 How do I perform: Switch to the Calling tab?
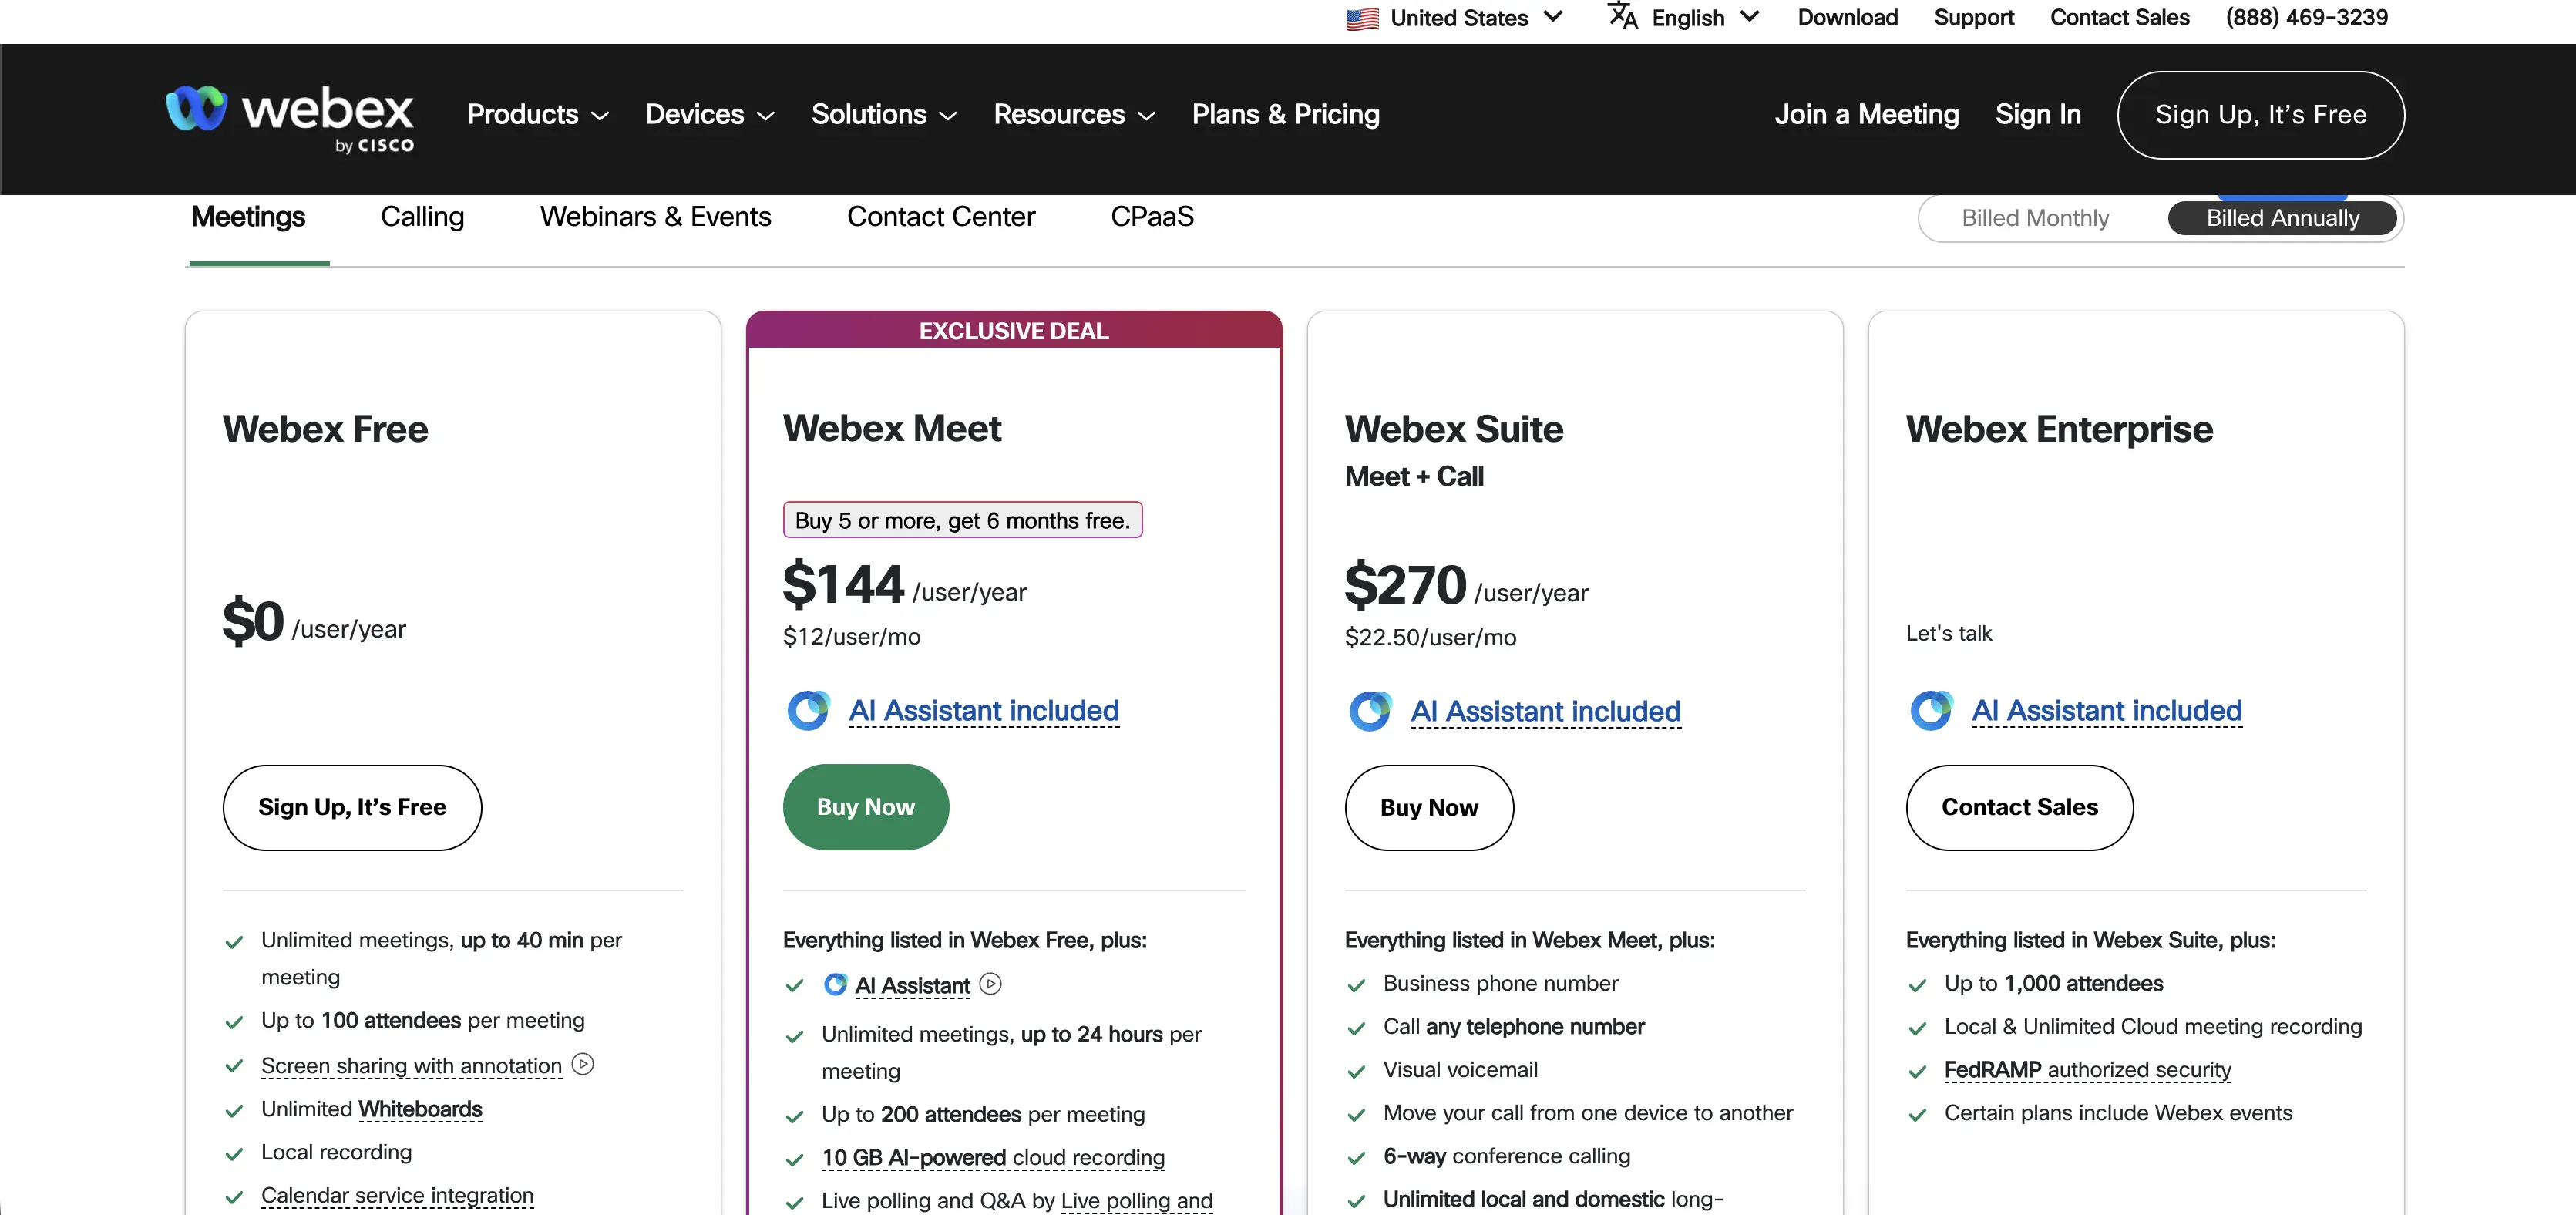422,217
